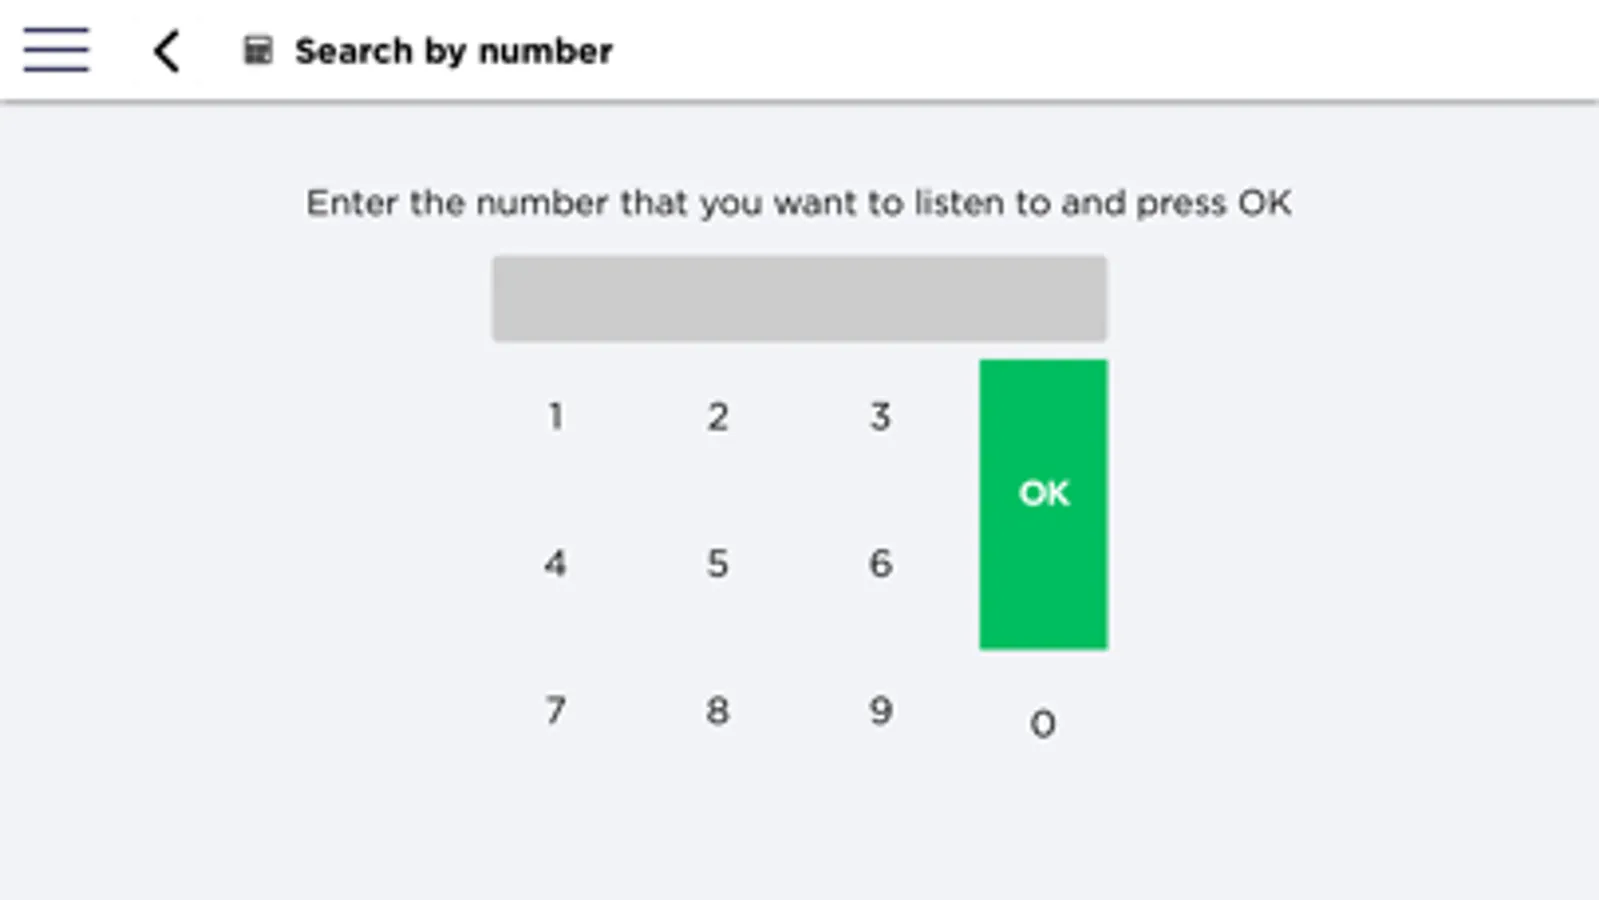Tap digit 1 on the keypad
This screenshot has height=900, width=1599.
coord(556,416)
